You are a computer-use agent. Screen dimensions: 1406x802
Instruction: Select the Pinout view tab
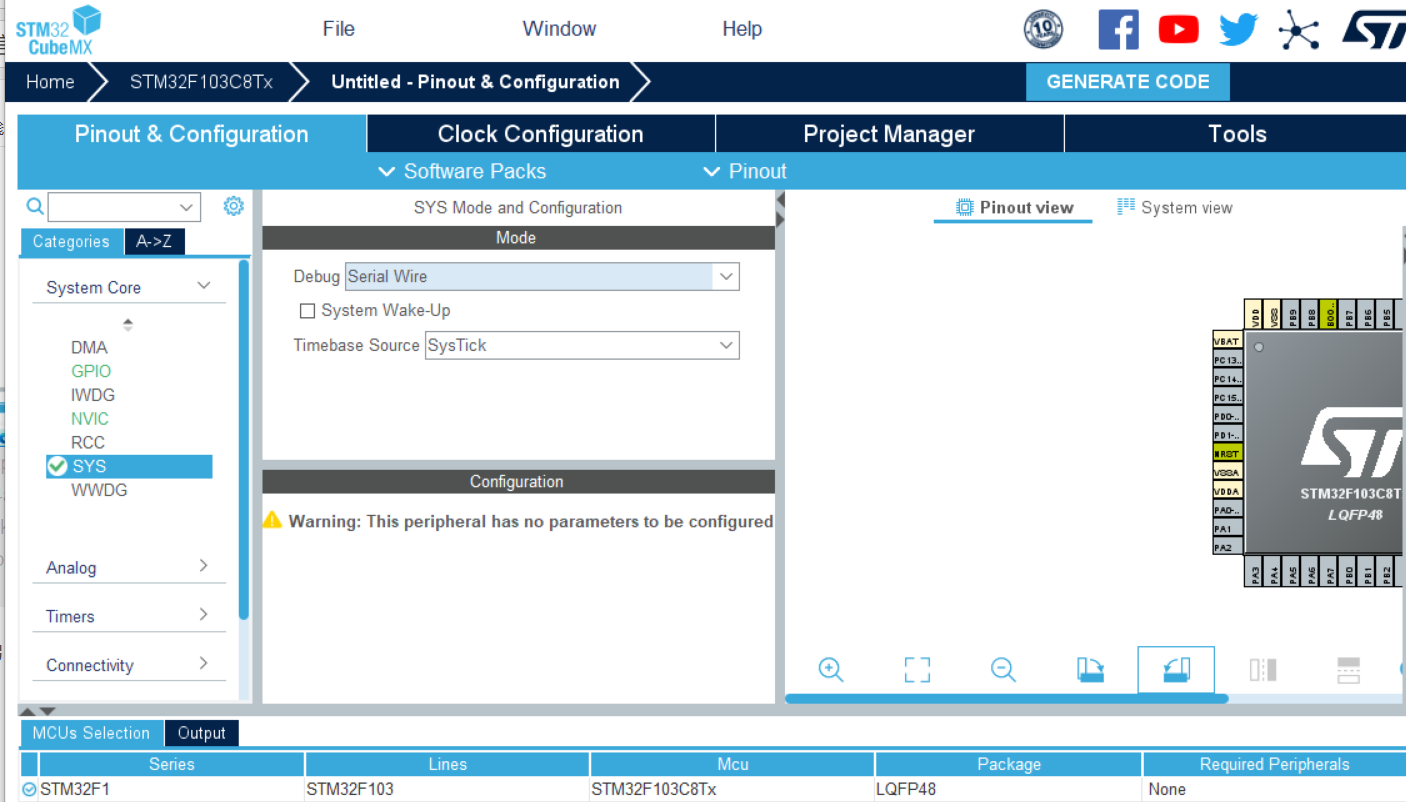click(x=1014, y=207)
